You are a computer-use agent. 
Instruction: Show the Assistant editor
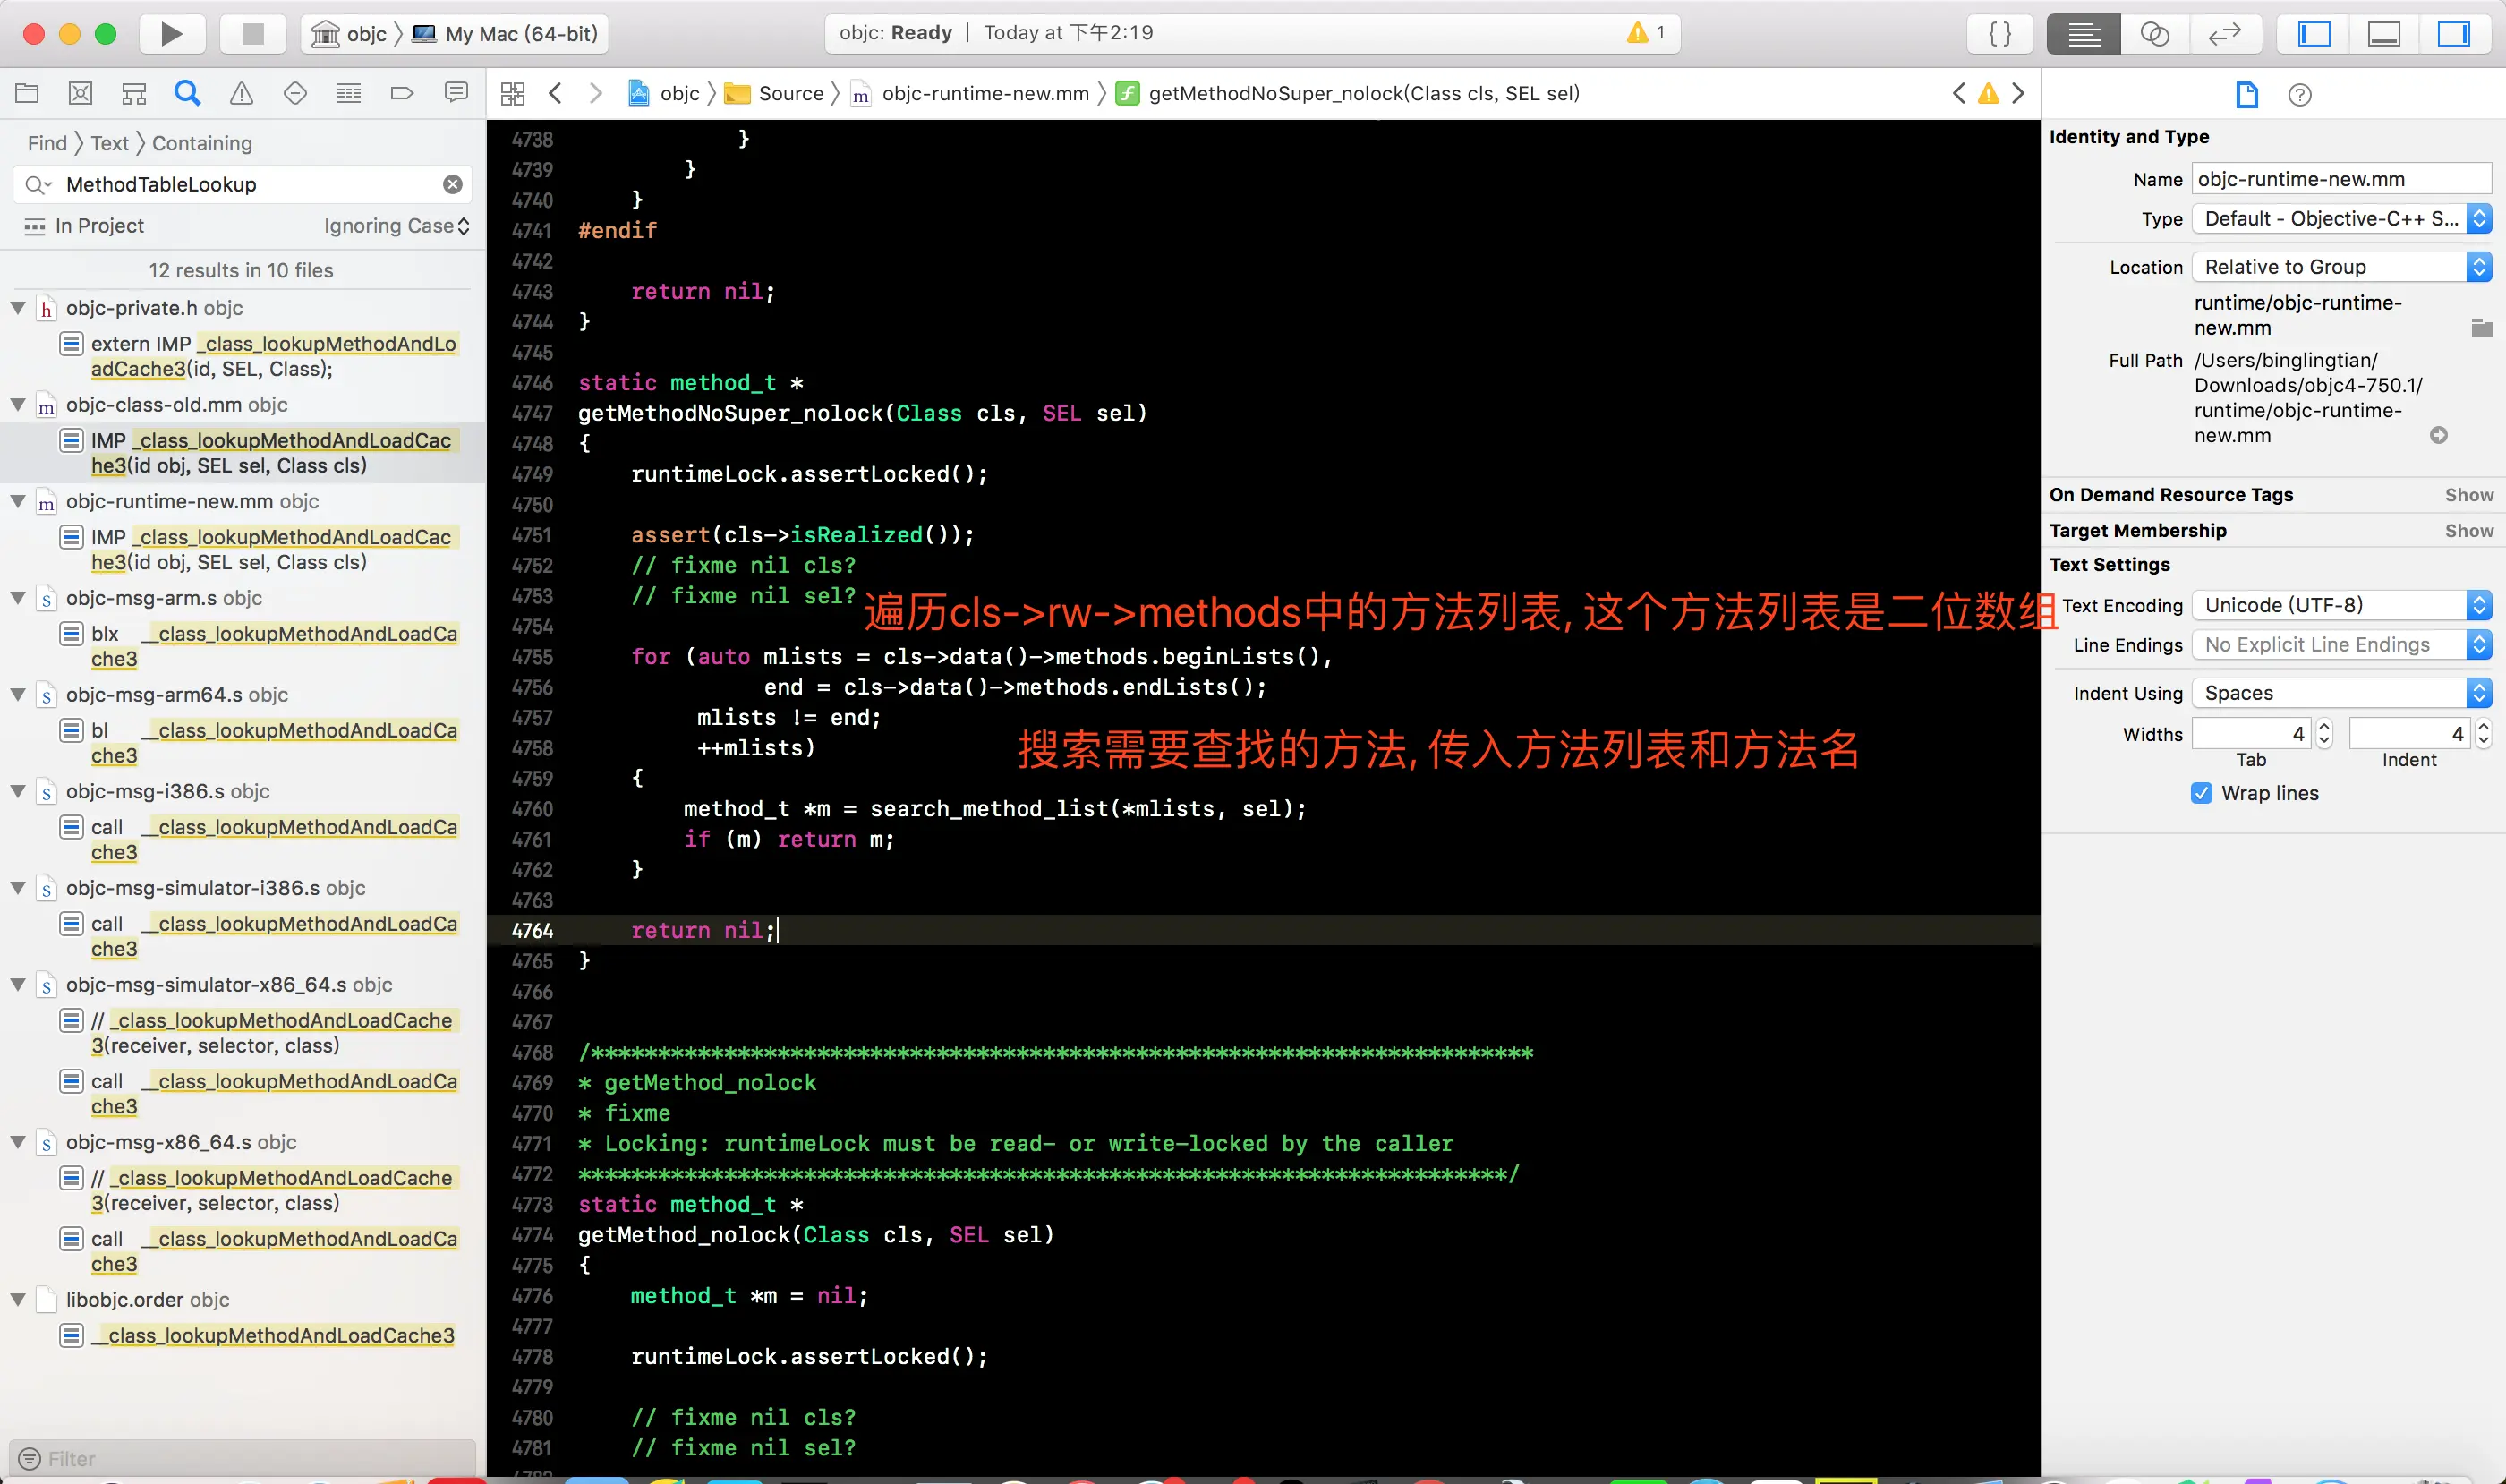click(x=2154, y=34)
